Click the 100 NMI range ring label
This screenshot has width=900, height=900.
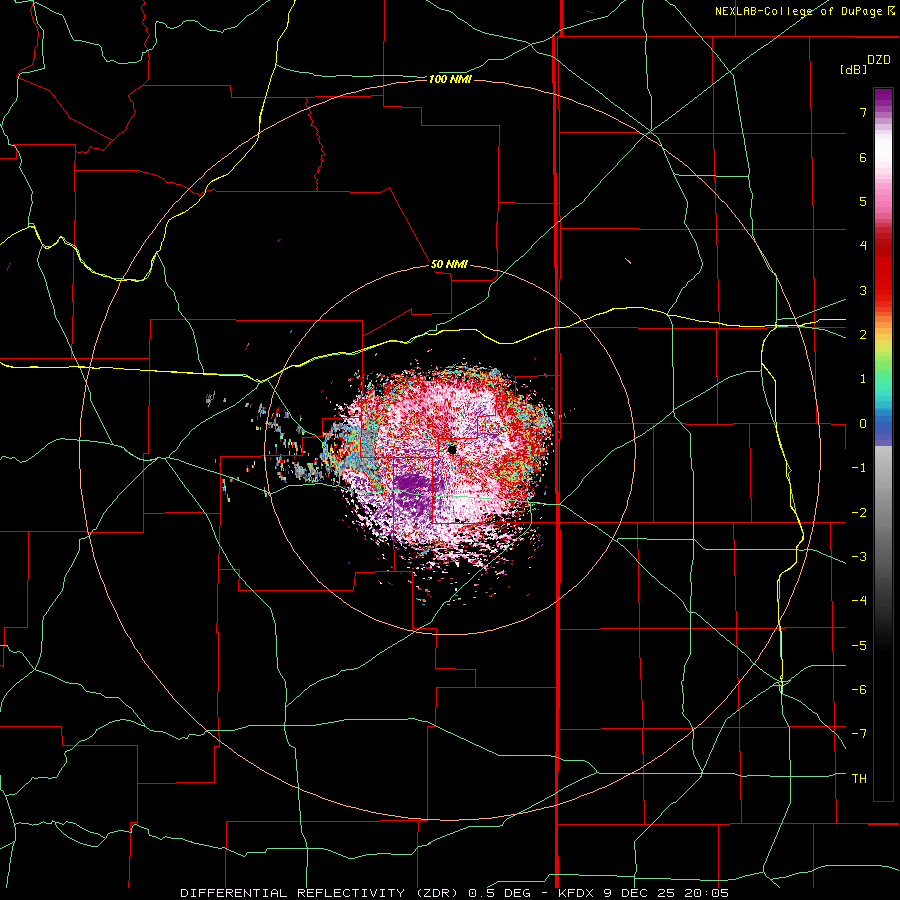click(450, 79)
